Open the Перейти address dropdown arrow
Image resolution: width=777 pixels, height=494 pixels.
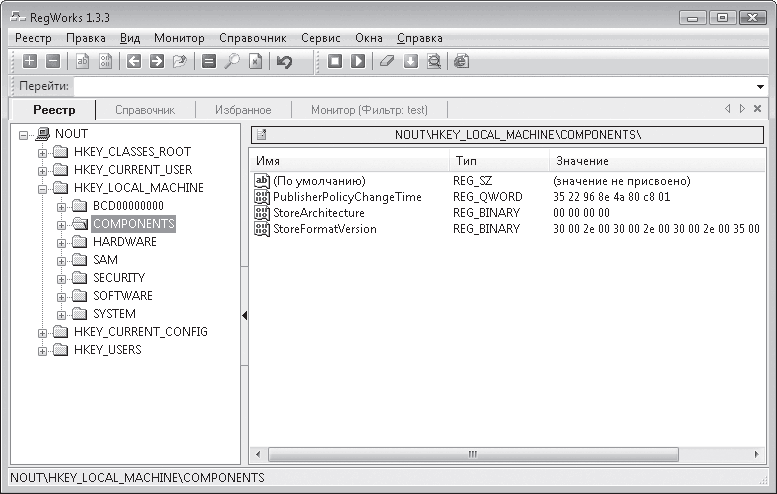click(x=760, y=87)
